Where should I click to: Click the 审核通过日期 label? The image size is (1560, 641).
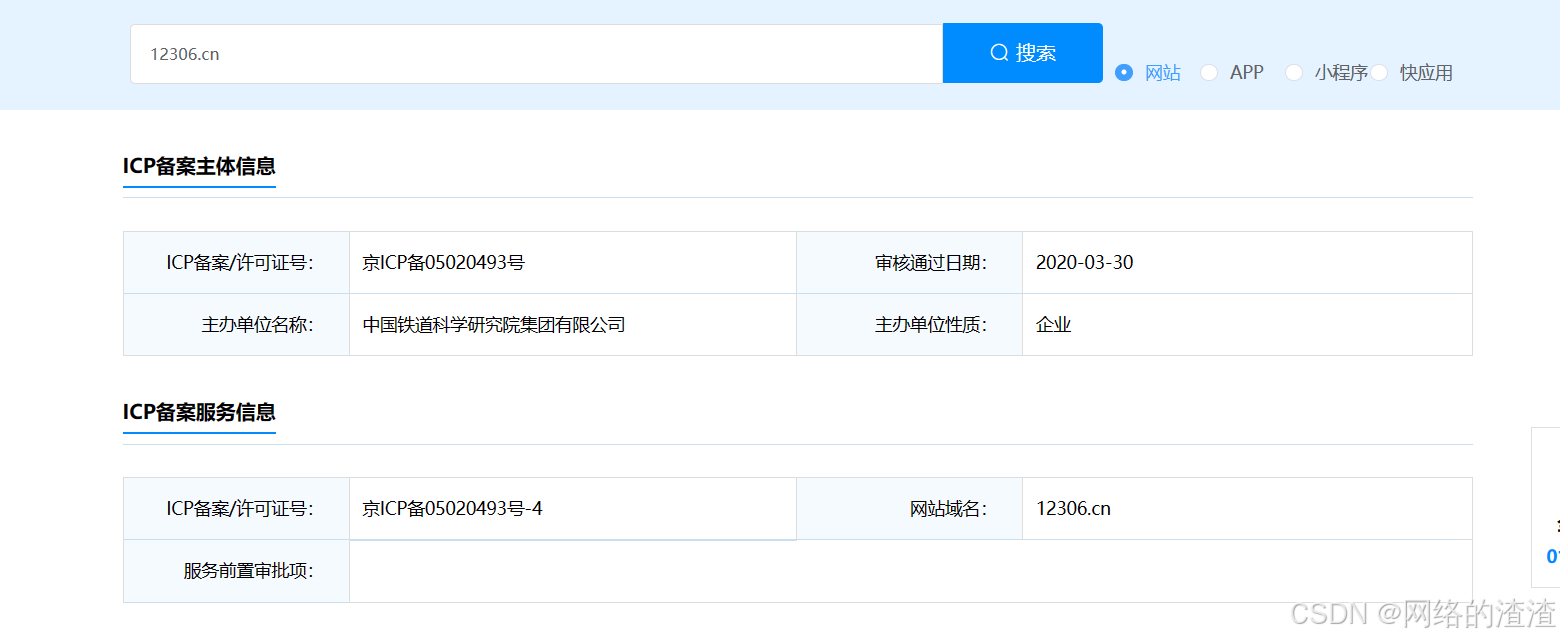coord(931,263)
